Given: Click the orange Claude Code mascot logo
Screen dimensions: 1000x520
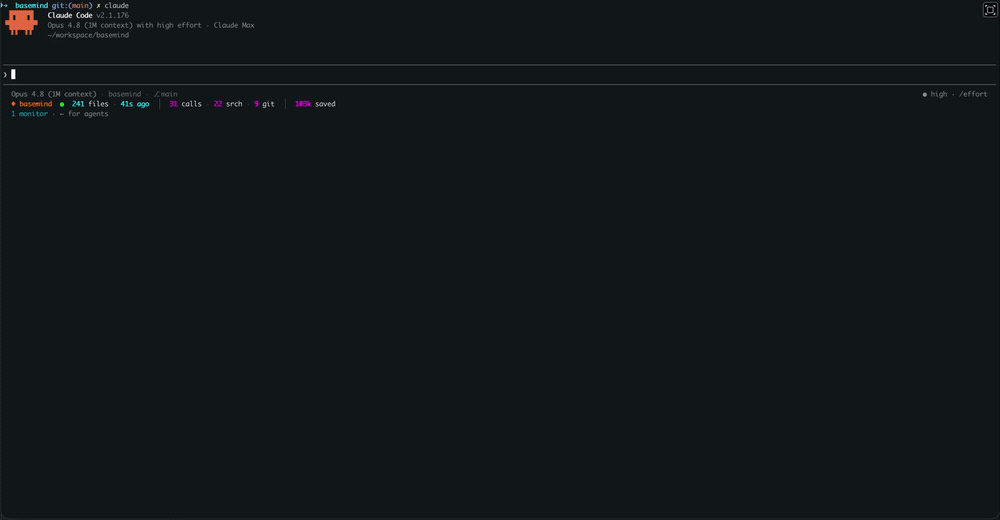Looking at the screenshot, I should 21,23.
